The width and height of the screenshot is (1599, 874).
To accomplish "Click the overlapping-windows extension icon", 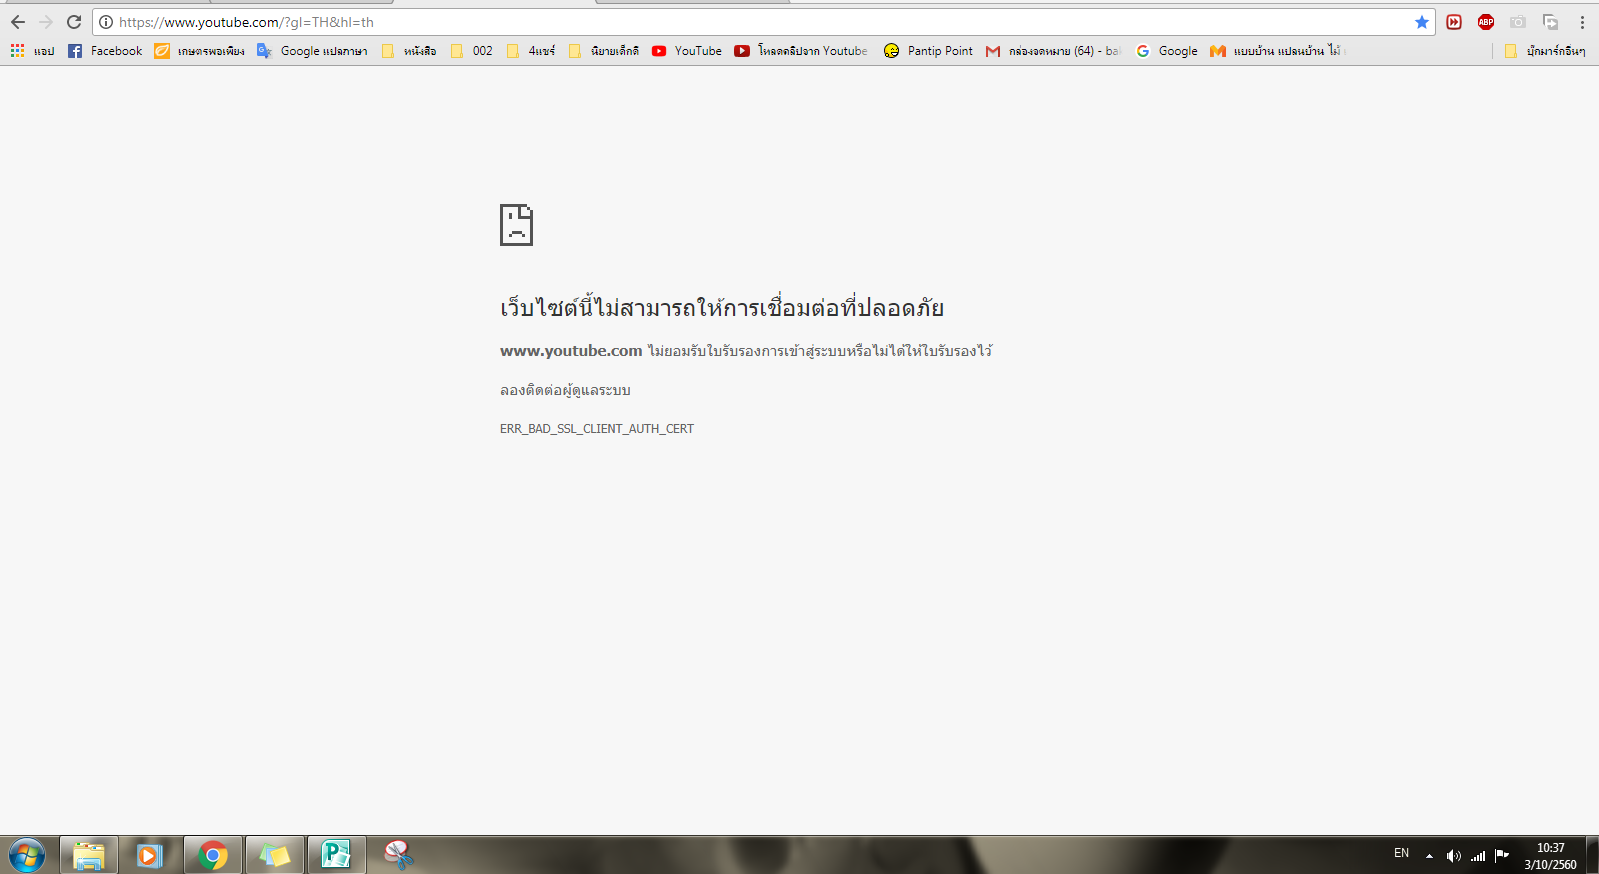I will point(1550,22).
